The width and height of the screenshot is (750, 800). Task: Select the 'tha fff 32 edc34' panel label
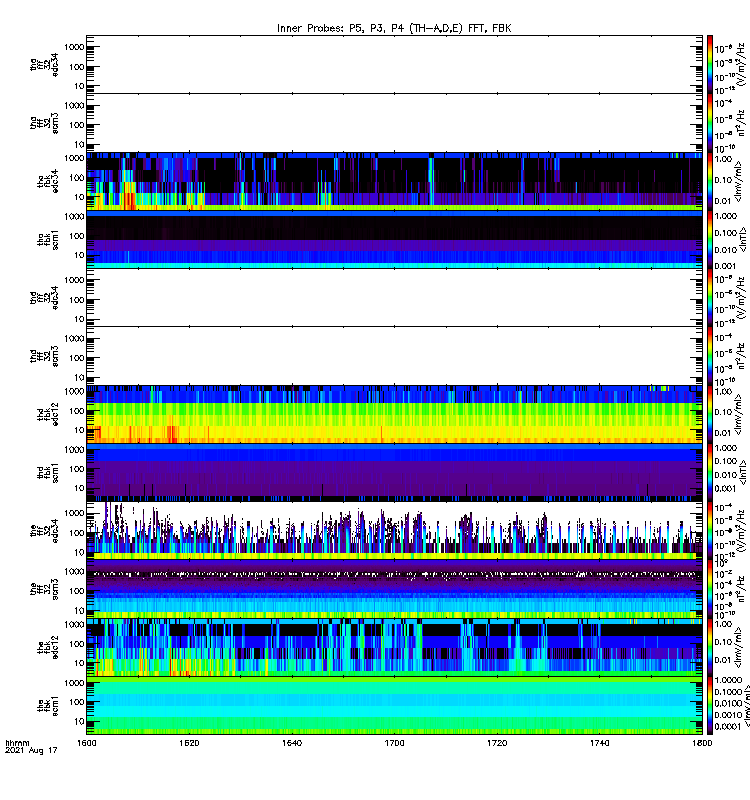click(44, 64)
